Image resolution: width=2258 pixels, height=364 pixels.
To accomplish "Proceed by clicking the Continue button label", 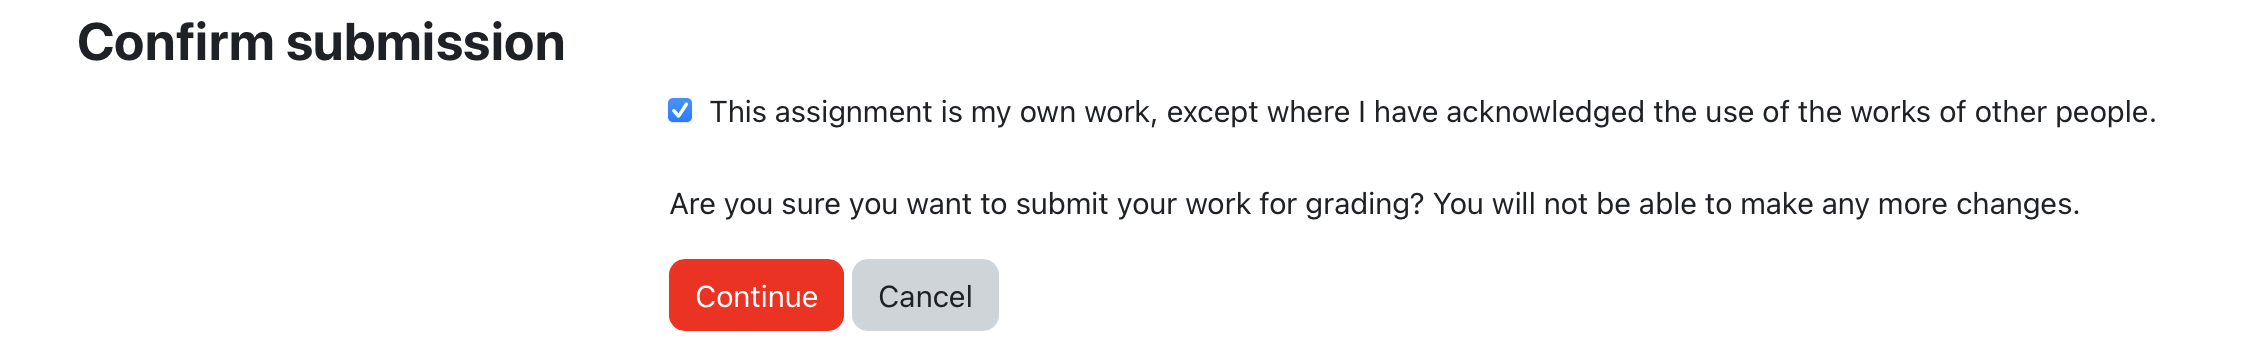I will pos(756,296).
